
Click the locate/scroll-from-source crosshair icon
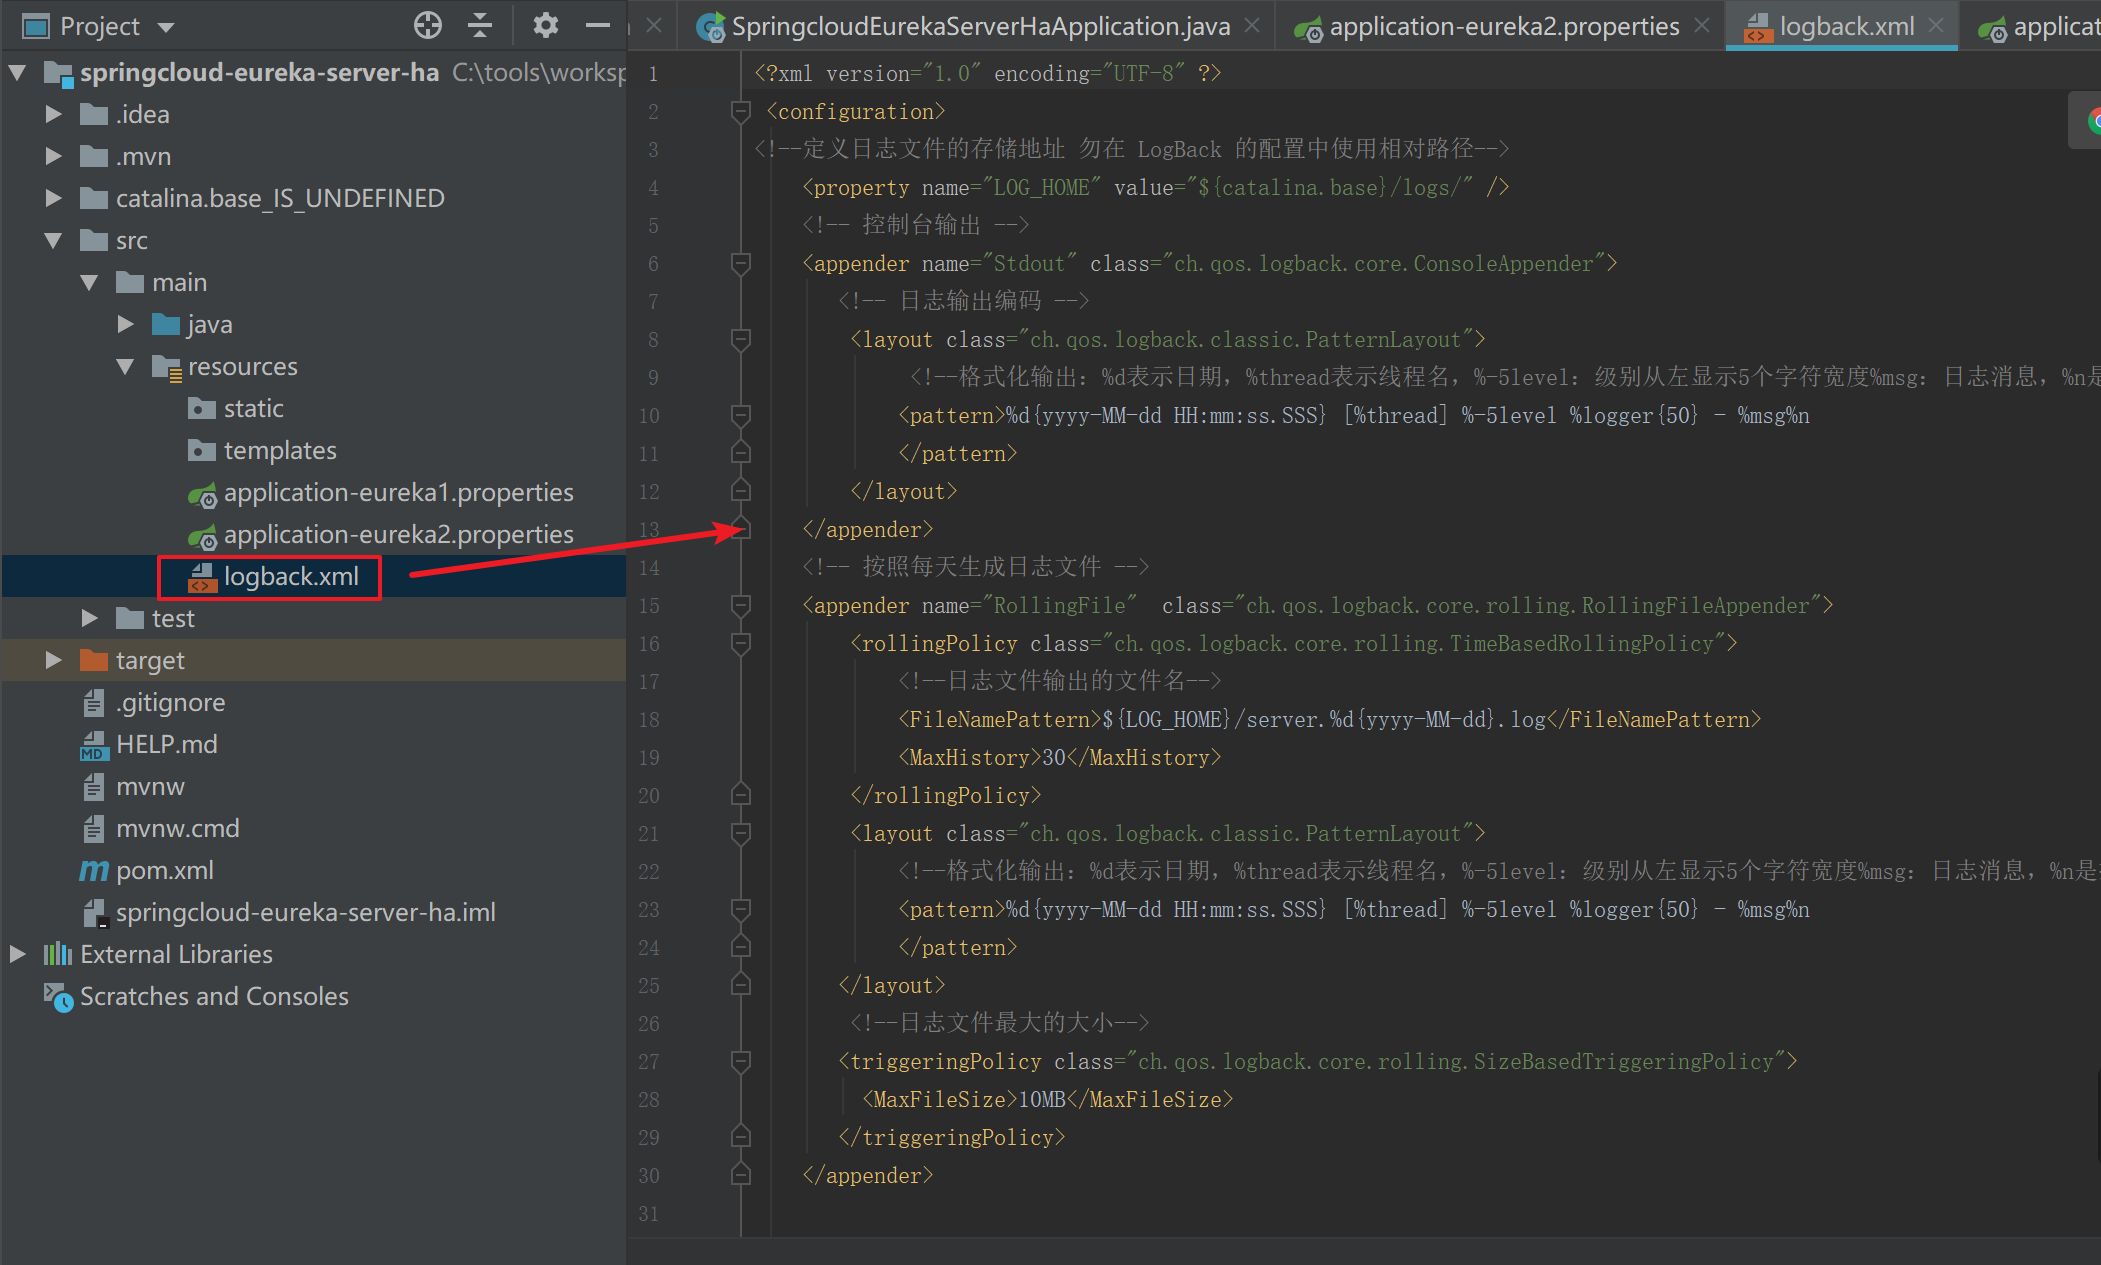pyautogui.click(x=428, y=25)
